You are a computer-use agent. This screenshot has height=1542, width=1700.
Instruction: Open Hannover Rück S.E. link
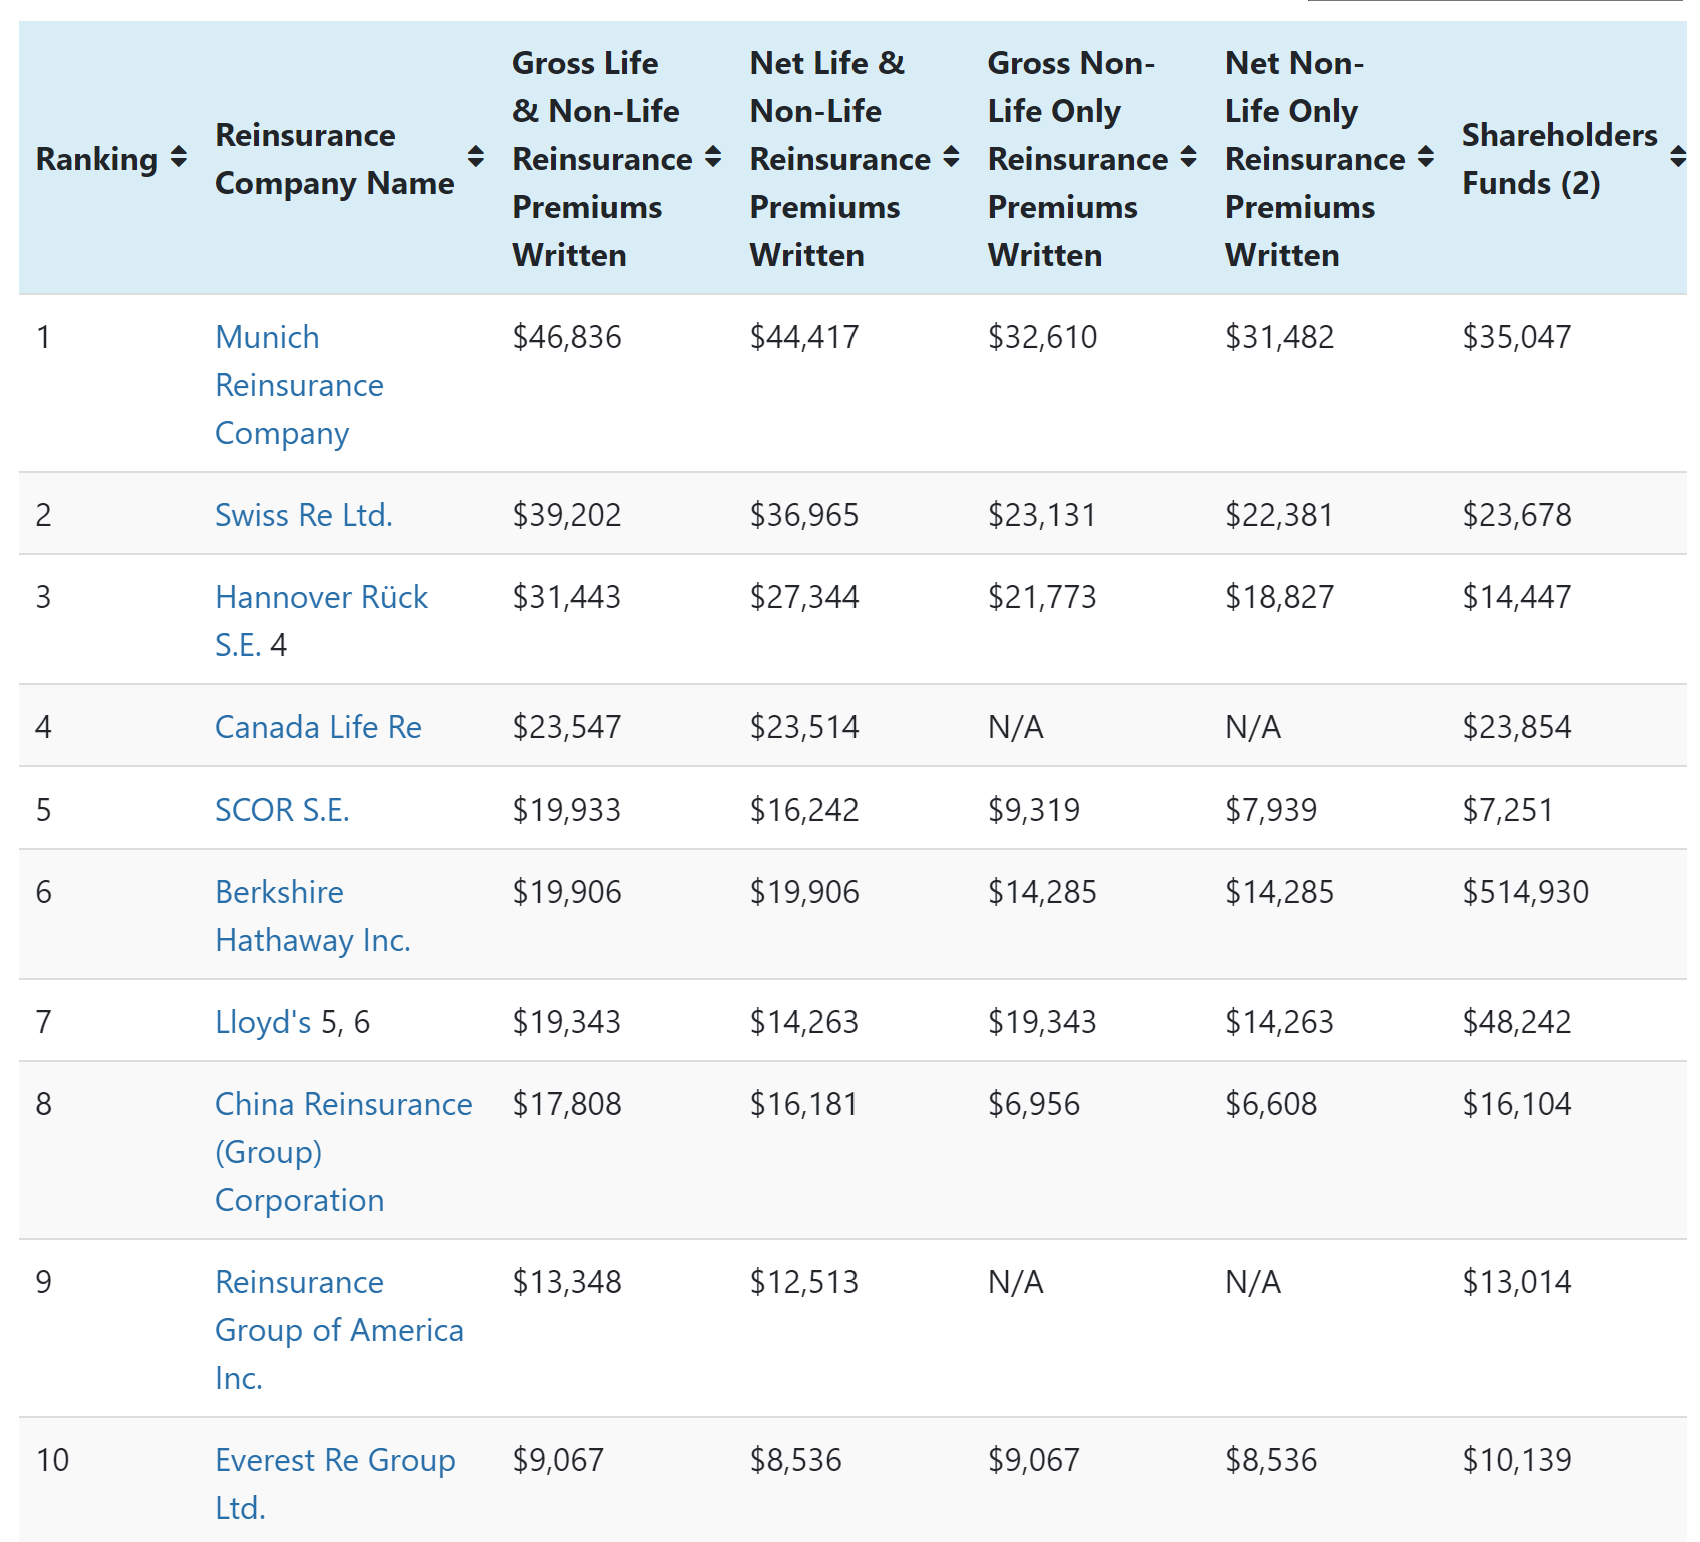321,621
